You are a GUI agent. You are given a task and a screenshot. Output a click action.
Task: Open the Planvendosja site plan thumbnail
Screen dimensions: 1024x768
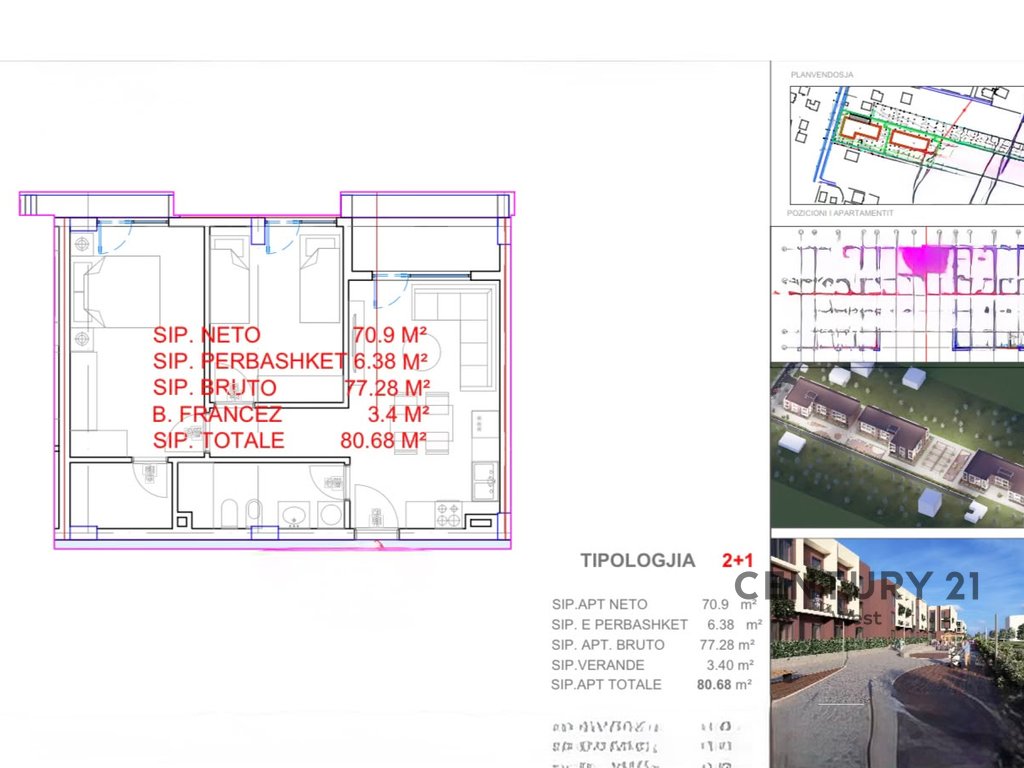pos(906,145)
